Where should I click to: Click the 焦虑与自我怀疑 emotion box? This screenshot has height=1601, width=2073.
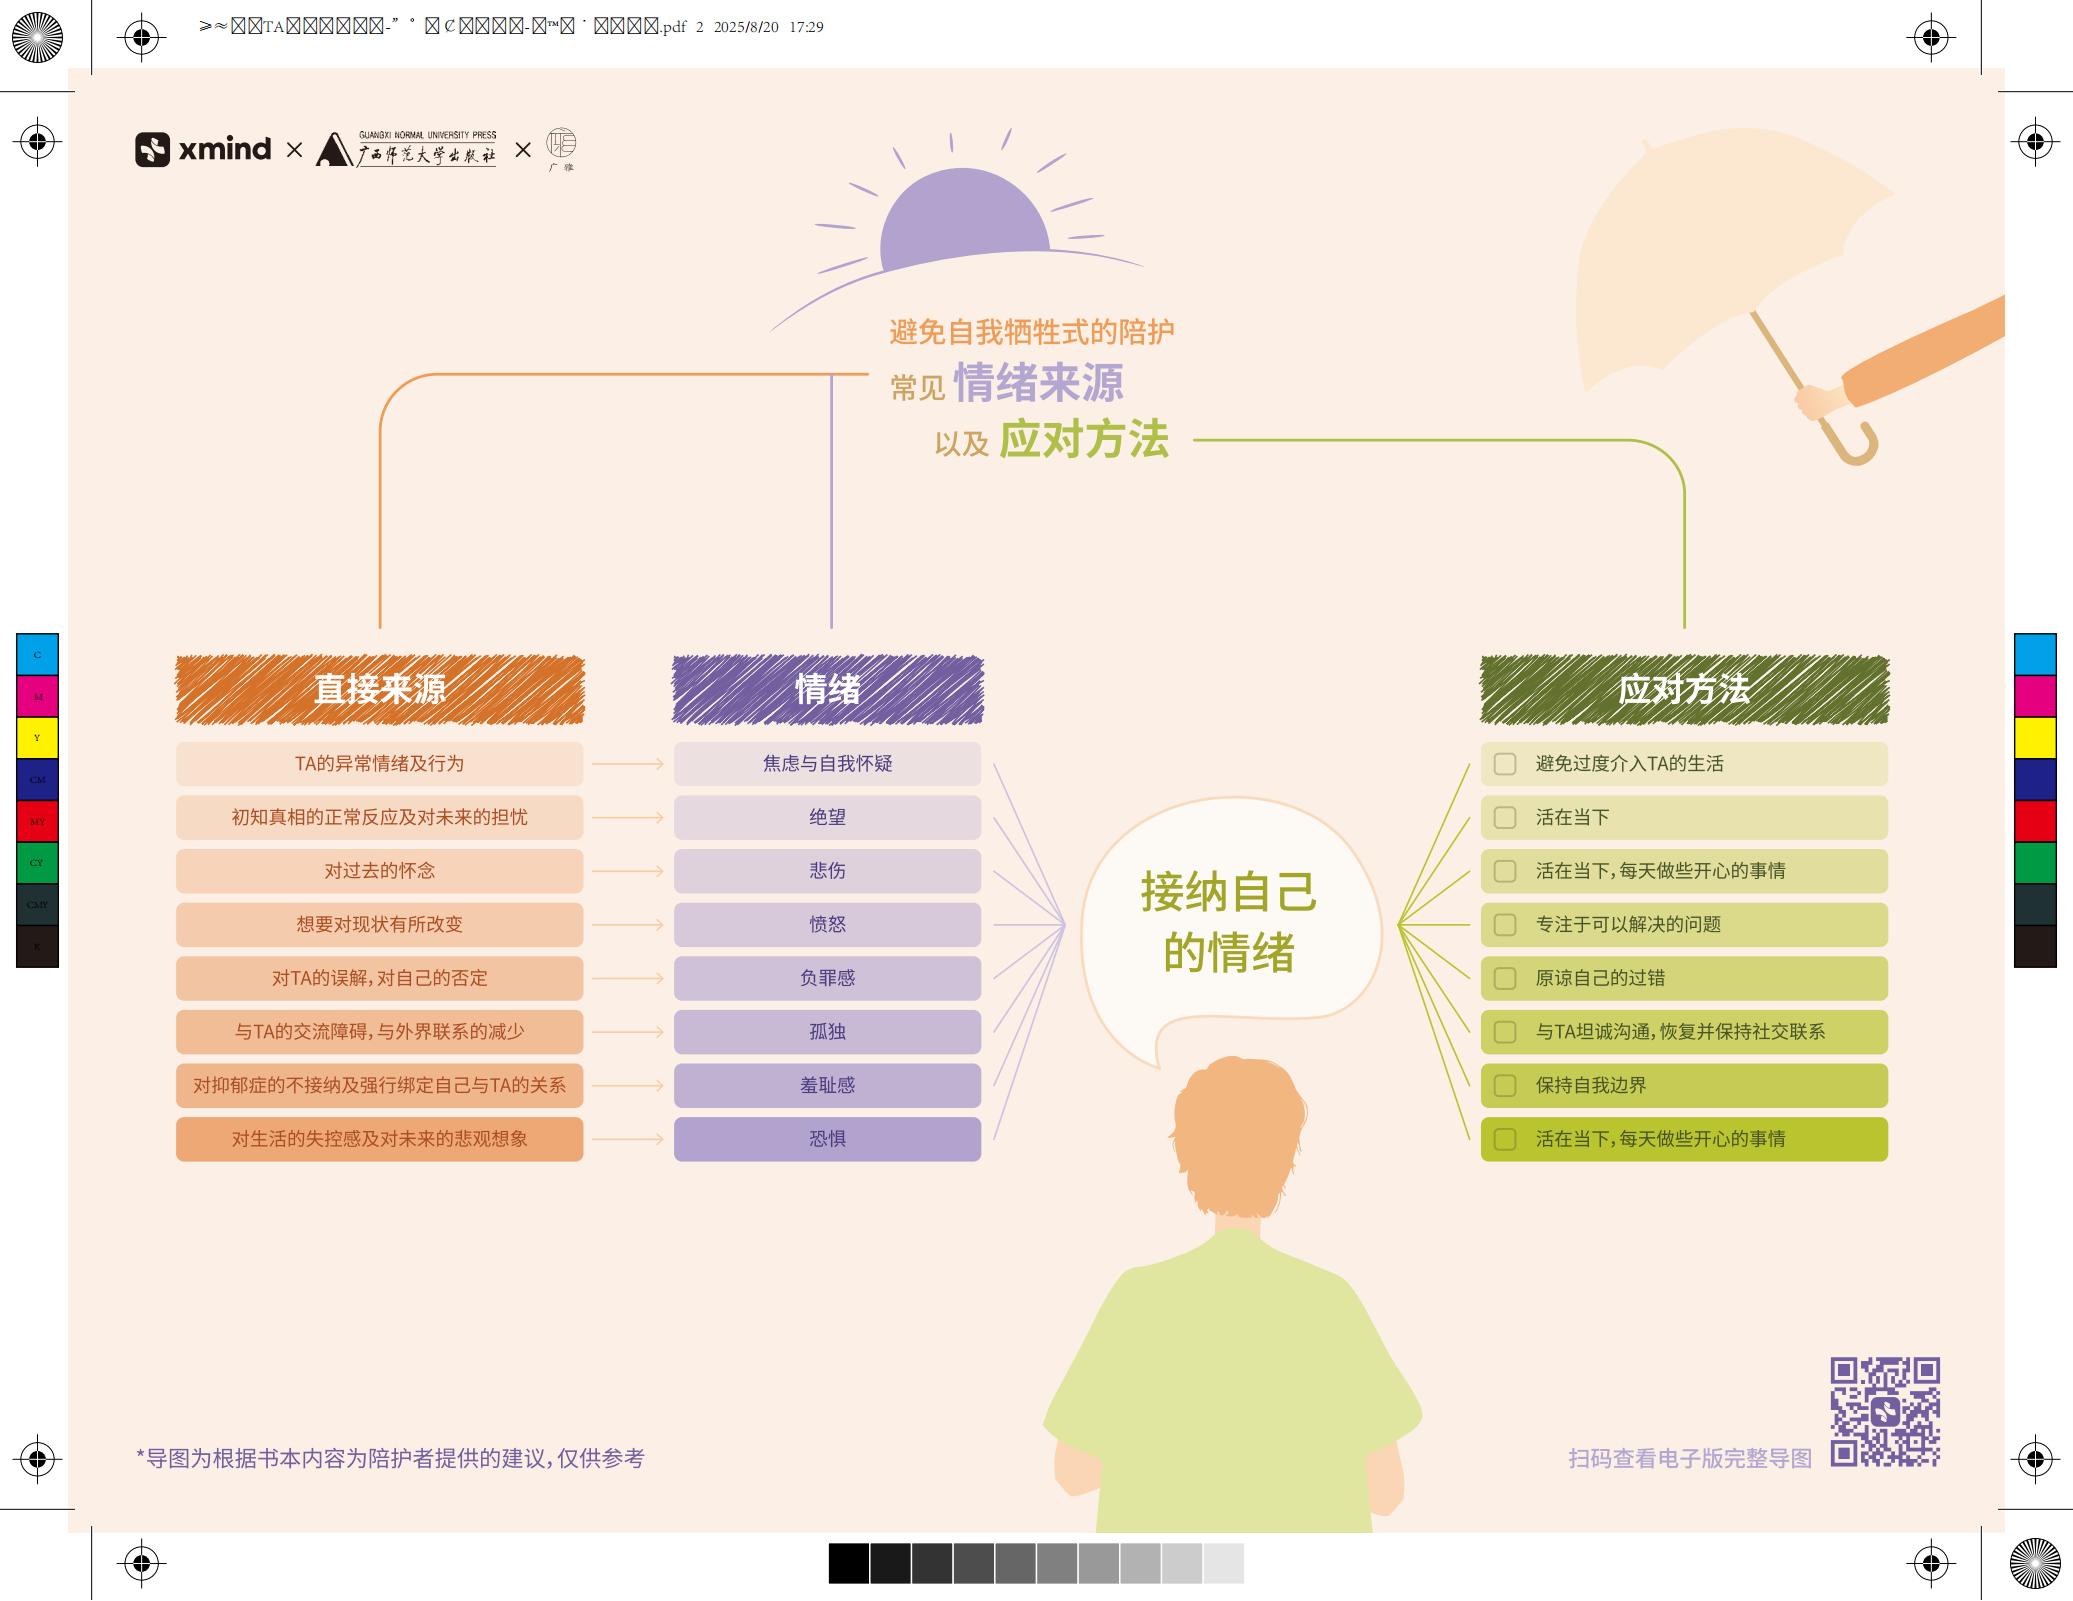[827, 764]
